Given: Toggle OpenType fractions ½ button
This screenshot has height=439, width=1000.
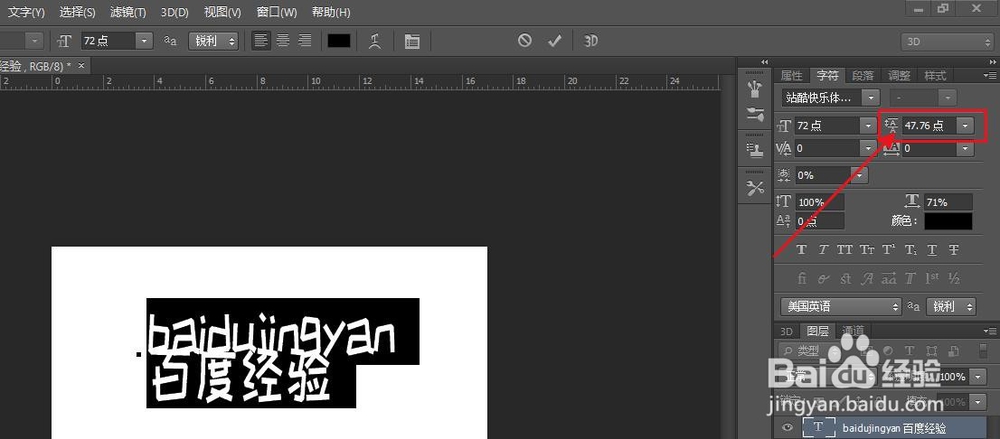Looking at the screenshot, I should (x=954, y=279).
